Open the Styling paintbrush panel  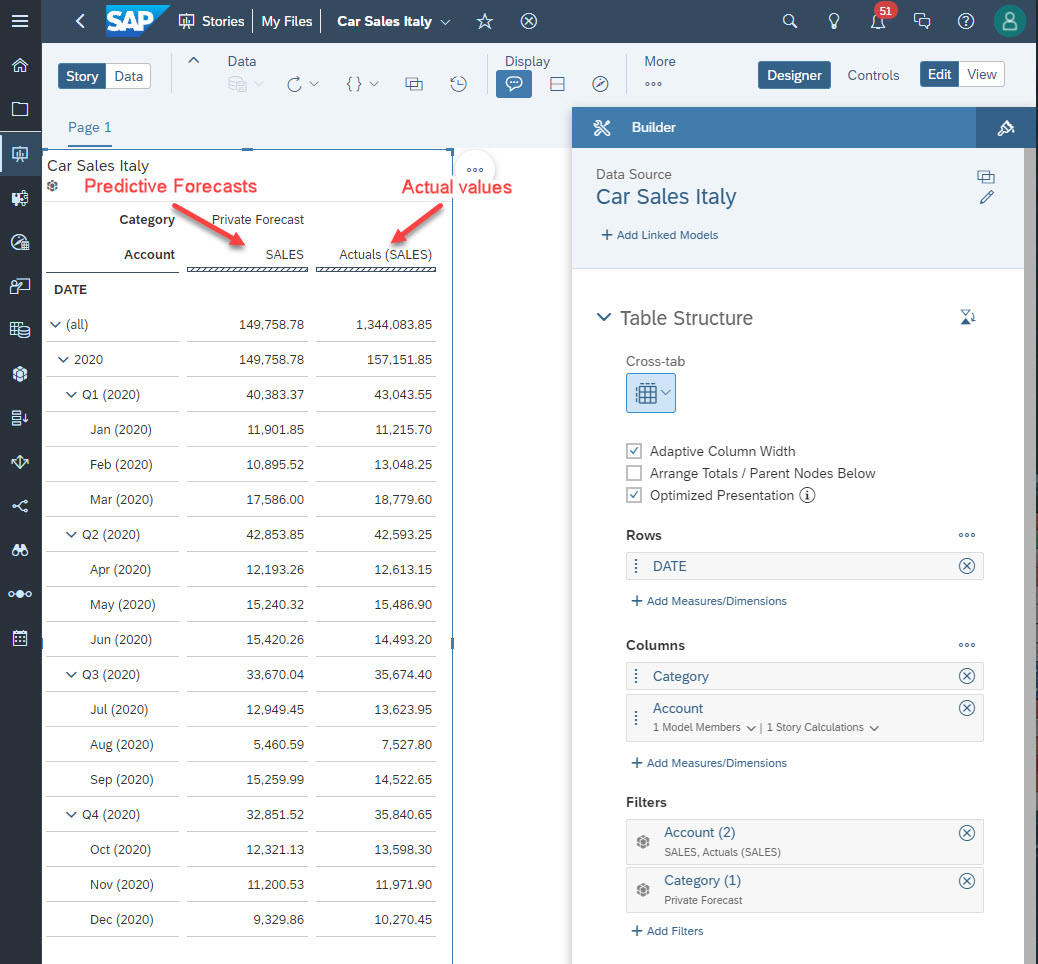tap(1006, 128)
